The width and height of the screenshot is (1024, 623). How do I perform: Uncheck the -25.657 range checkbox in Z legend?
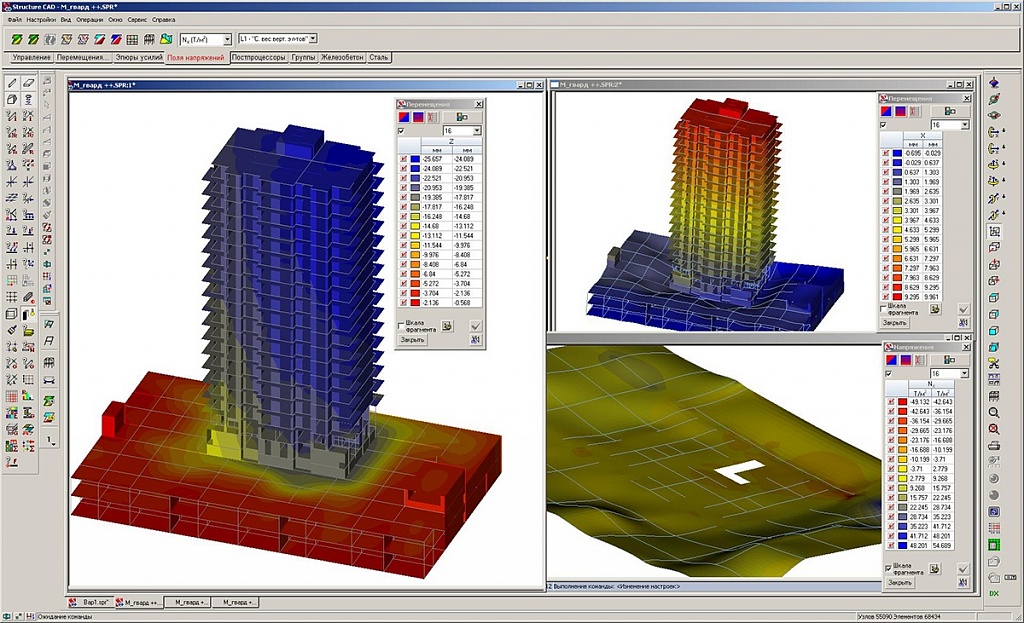[403, 159]
